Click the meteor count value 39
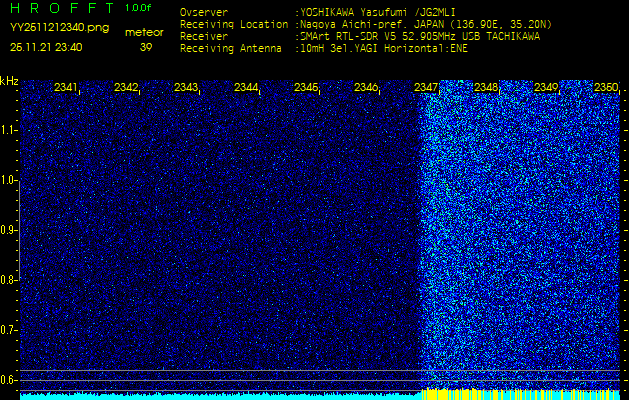The width and height of the screenshot is (629, 400). [x=146, y=47]
